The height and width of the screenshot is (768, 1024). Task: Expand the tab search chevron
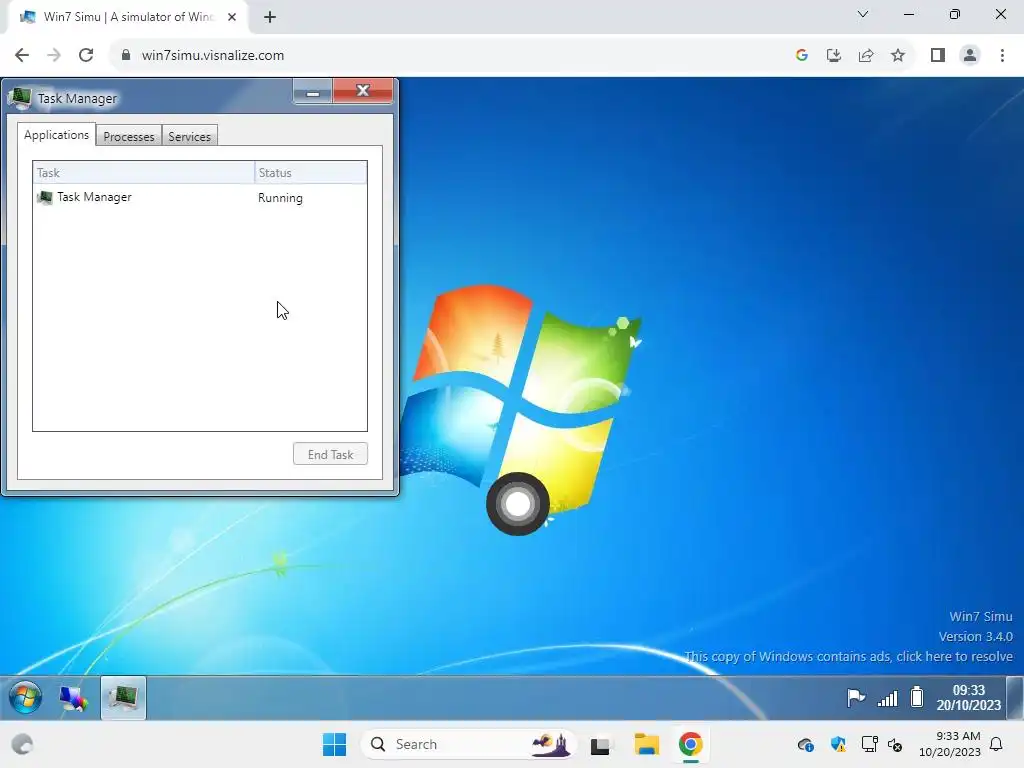pos(863,14)
